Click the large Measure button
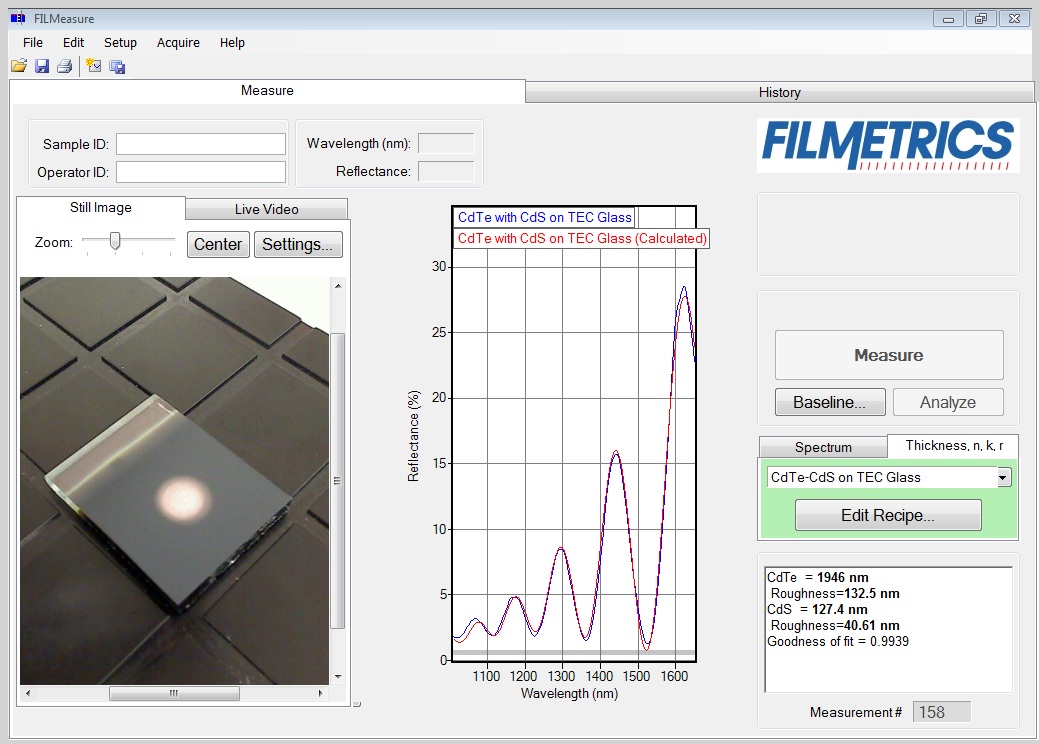 pyautogui.click(x=889, y=355)
